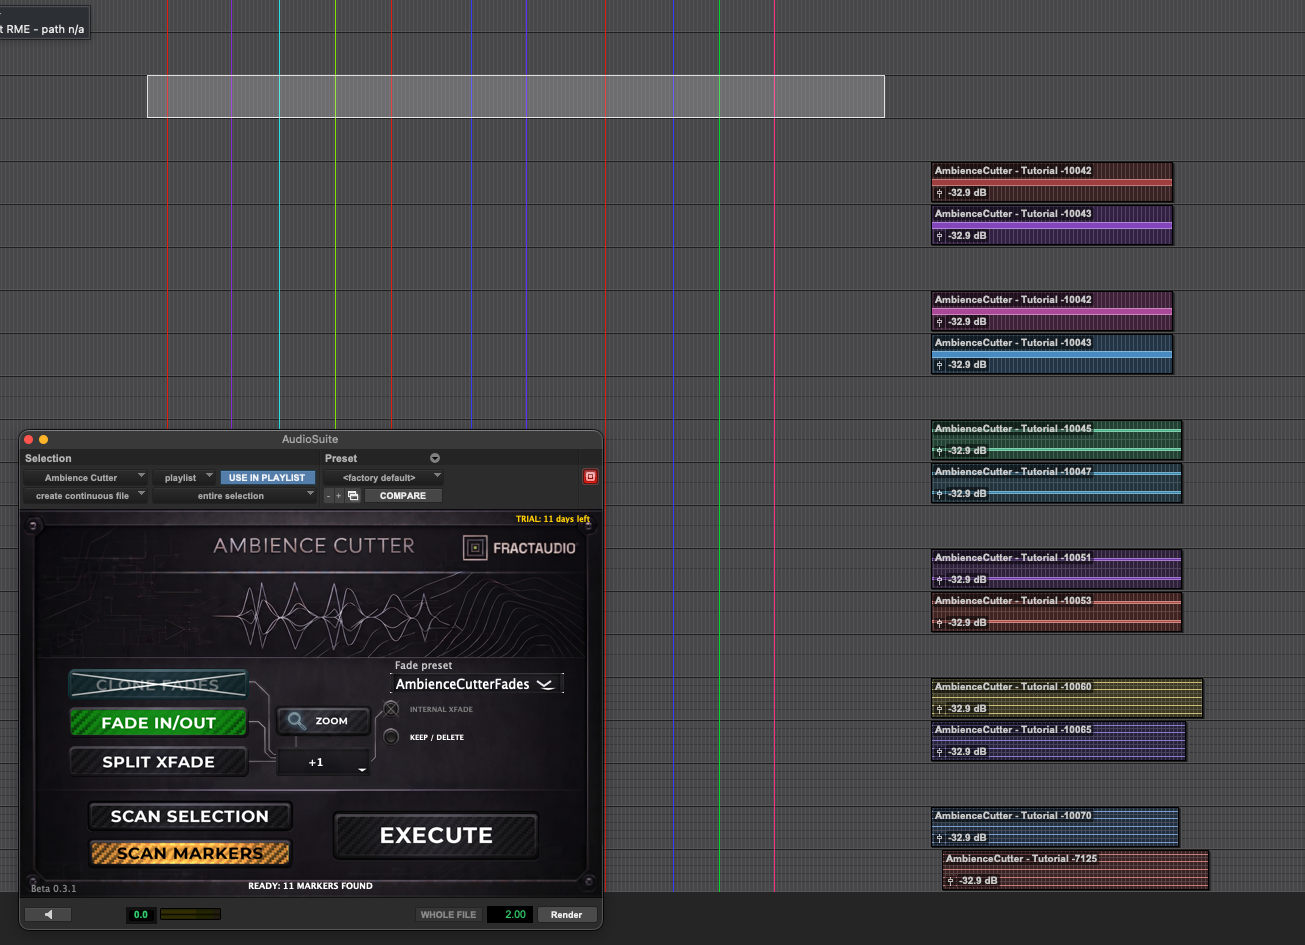Click the highlighted selection region in the timeline

pyautogui.click(x=516, y=96)
